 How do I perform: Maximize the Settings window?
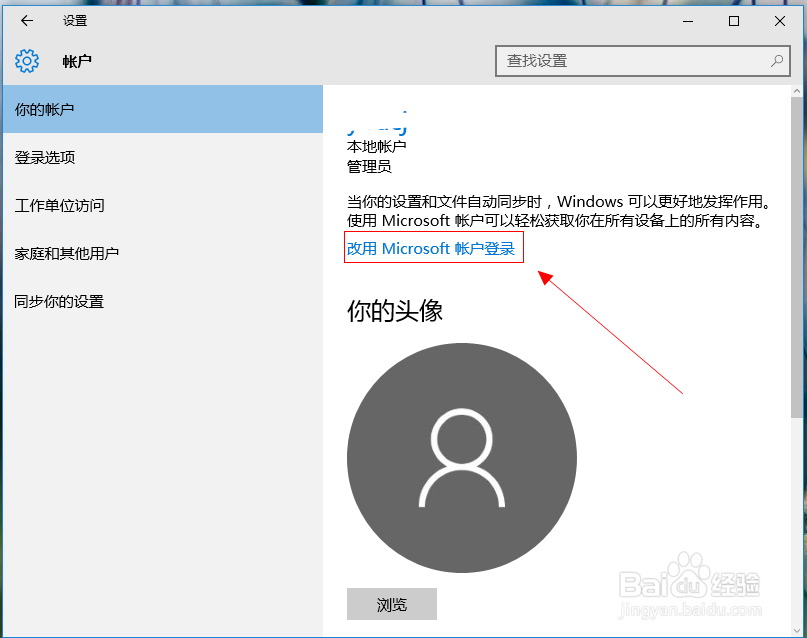(x=734, y=21)
